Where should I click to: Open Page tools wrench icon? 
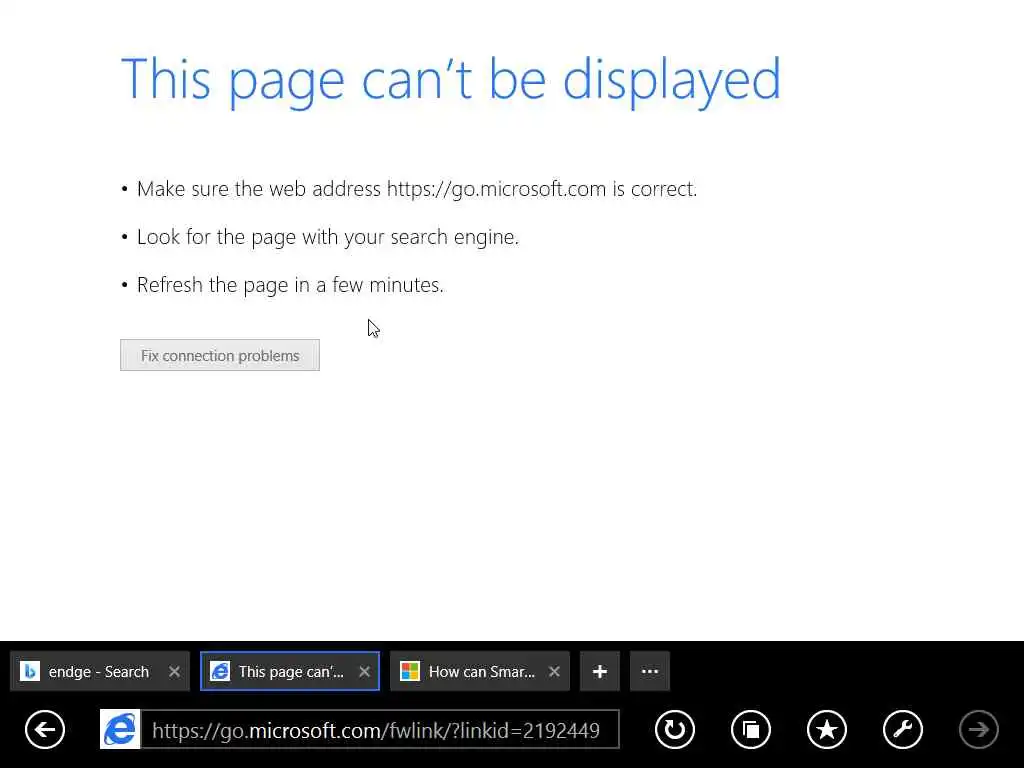pyautogui.click(x=903, y=729)
